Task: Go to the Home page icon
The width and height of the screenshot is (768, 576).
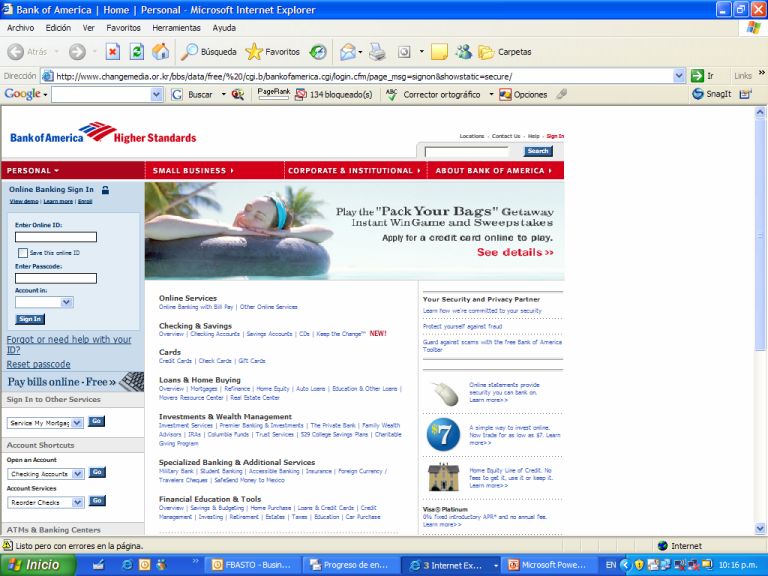Action: [x=160, y=51]
